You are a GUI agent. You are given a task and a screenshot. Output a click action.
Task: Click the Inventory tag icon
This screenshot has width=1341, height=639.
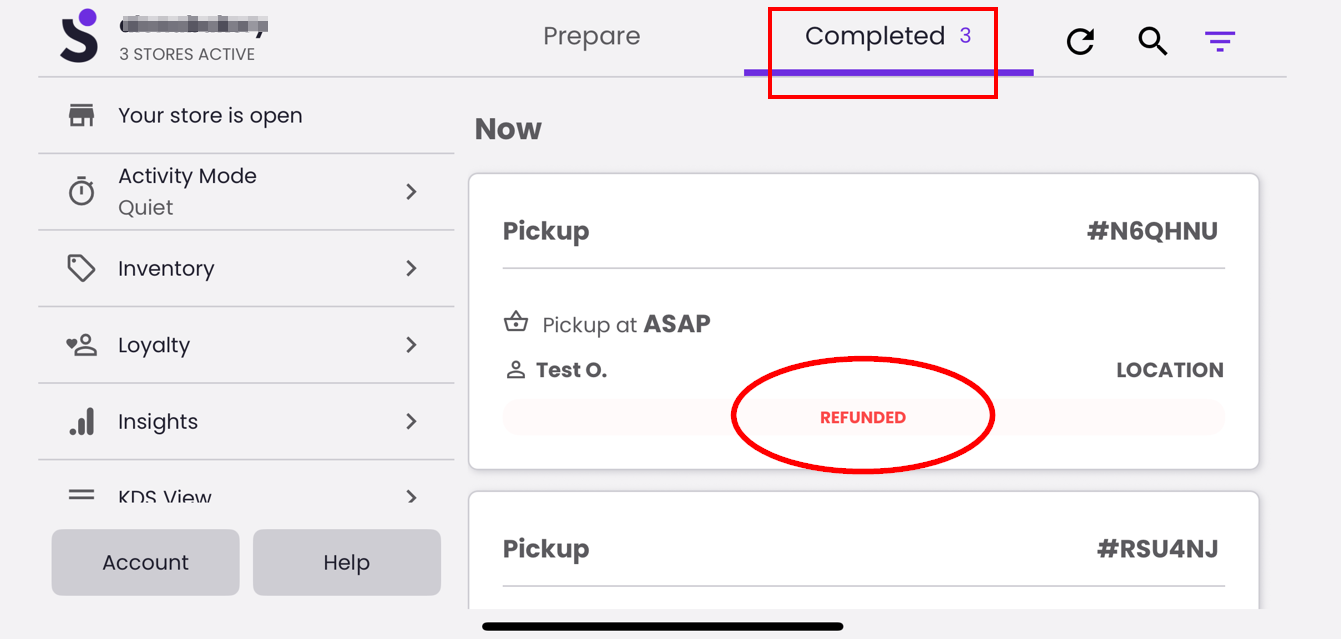pyautogui.click(x=81, y=268)
